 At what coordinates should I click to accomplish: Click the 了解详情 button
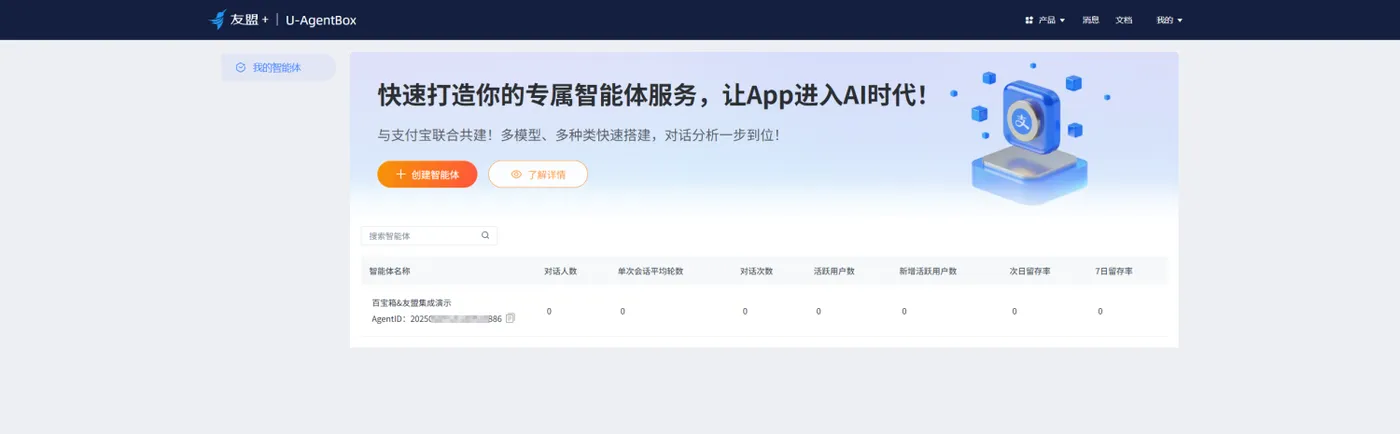click(x=538, y=174)
